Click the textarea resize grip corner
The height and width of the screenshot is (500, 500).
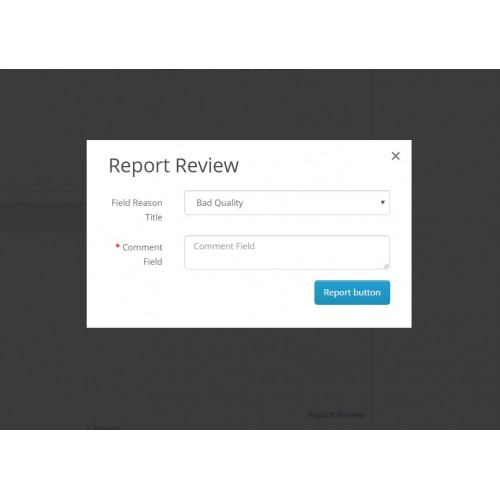tap(386, 266)
